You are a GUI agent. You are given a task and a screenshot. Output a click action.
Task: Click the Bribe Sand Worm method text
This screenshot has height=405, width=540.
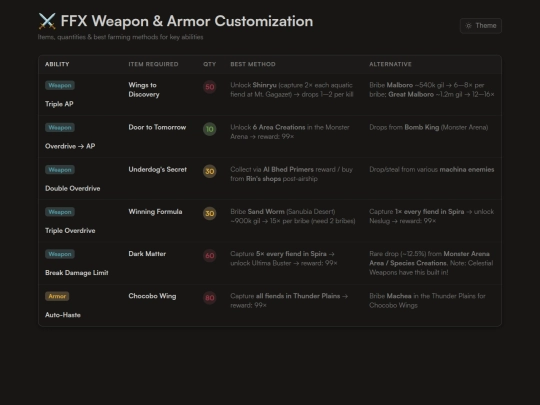tap(293, 216)
